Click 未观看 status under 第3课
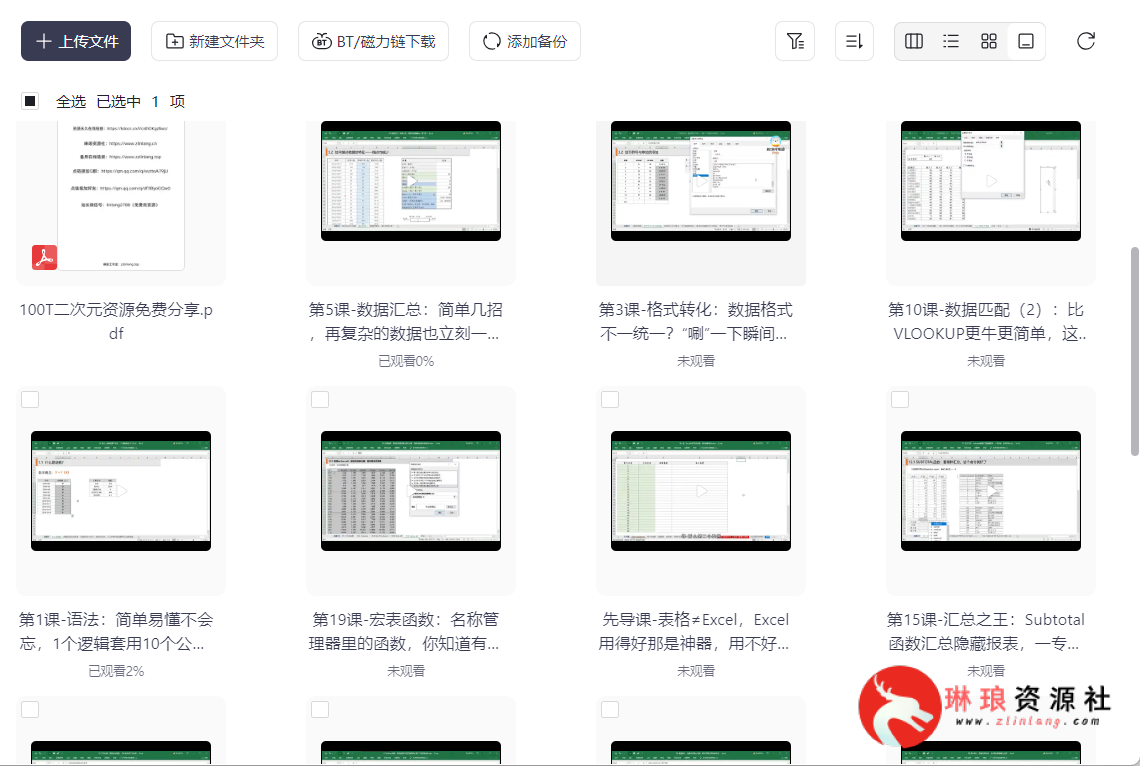The width and height of the screenshot is (1140, 766). (696, 361)
